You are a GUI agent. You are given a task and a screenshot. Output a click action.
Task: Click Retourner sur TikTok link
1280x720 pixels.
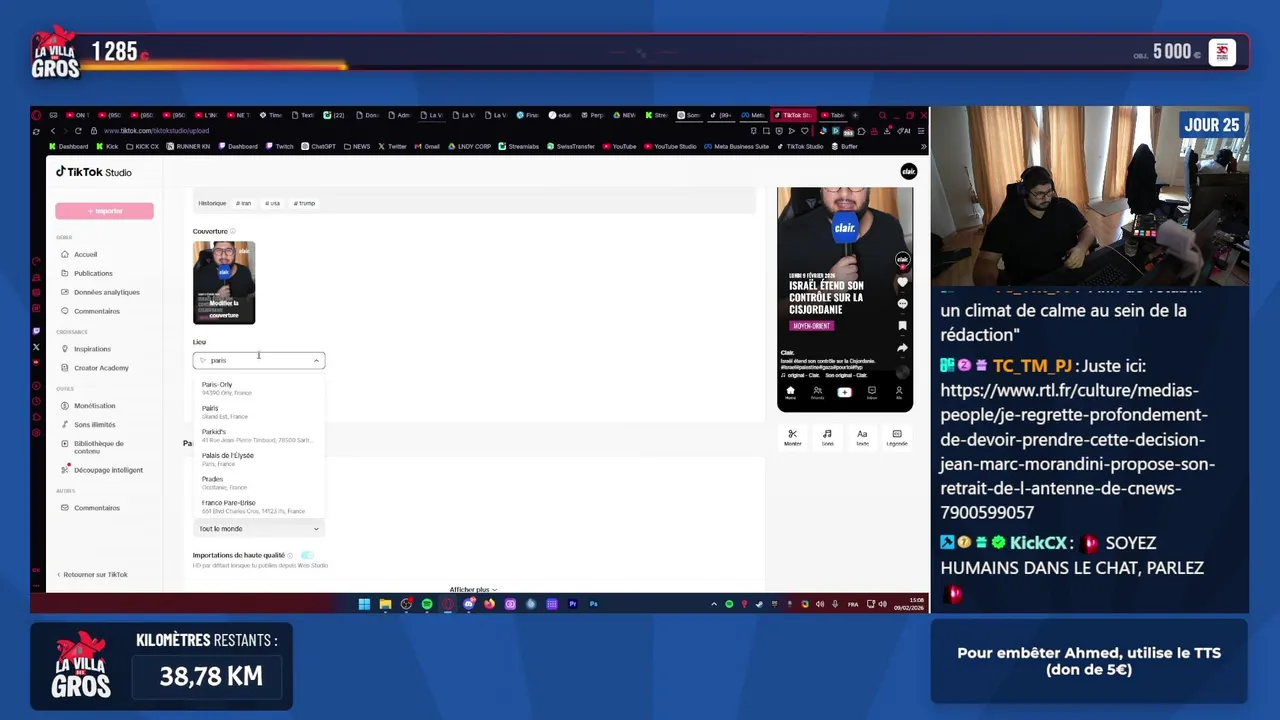[x=92, y=575]
